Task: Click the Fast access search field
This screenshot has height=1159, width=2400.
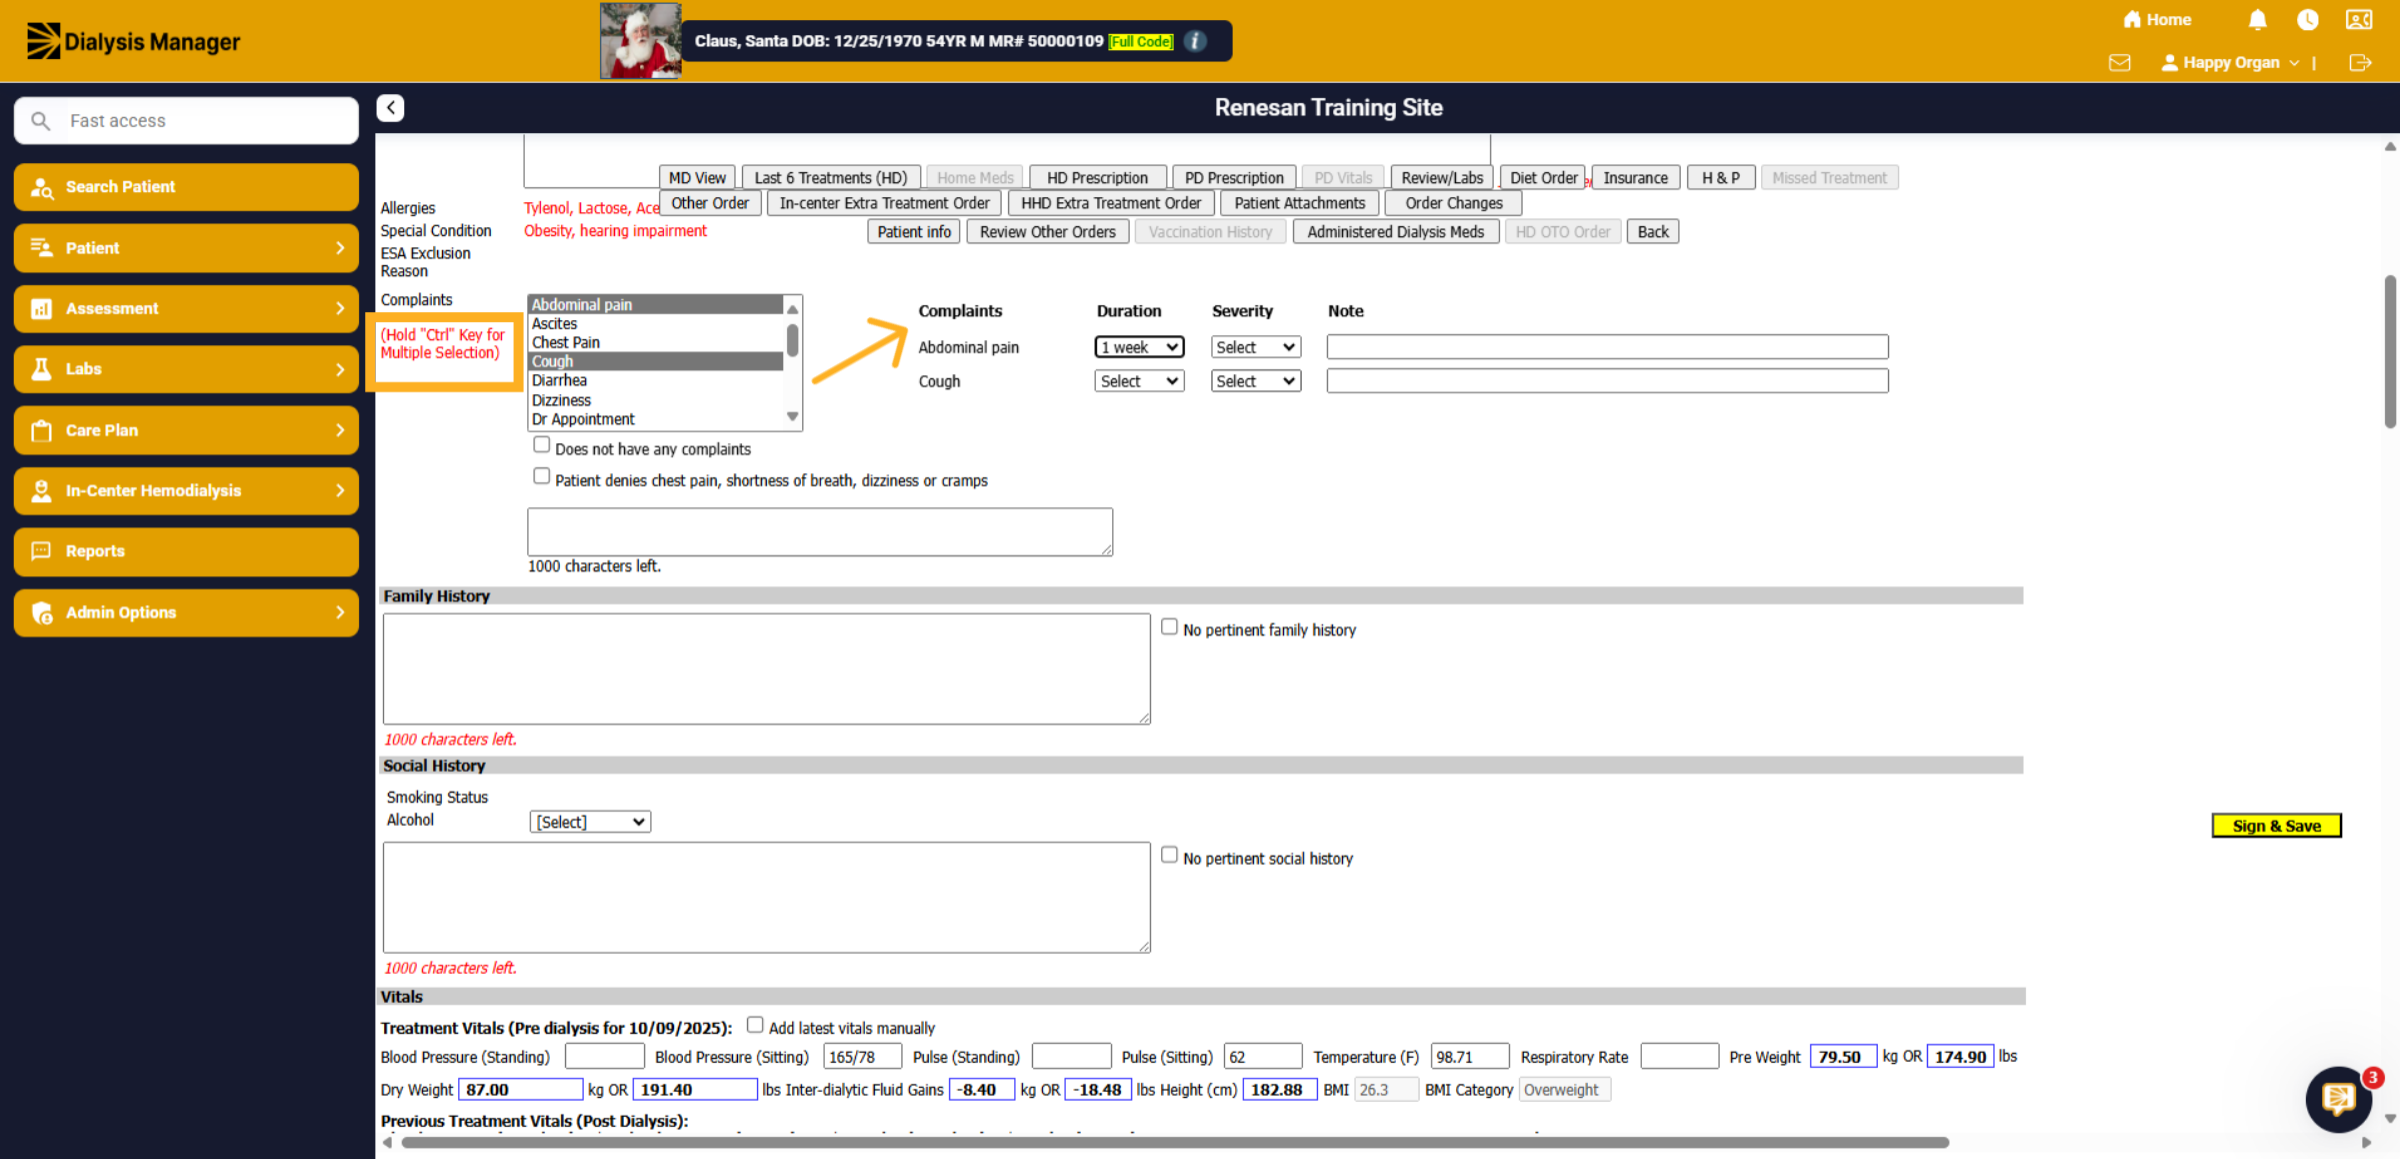Action: click(x=186, y=121)
